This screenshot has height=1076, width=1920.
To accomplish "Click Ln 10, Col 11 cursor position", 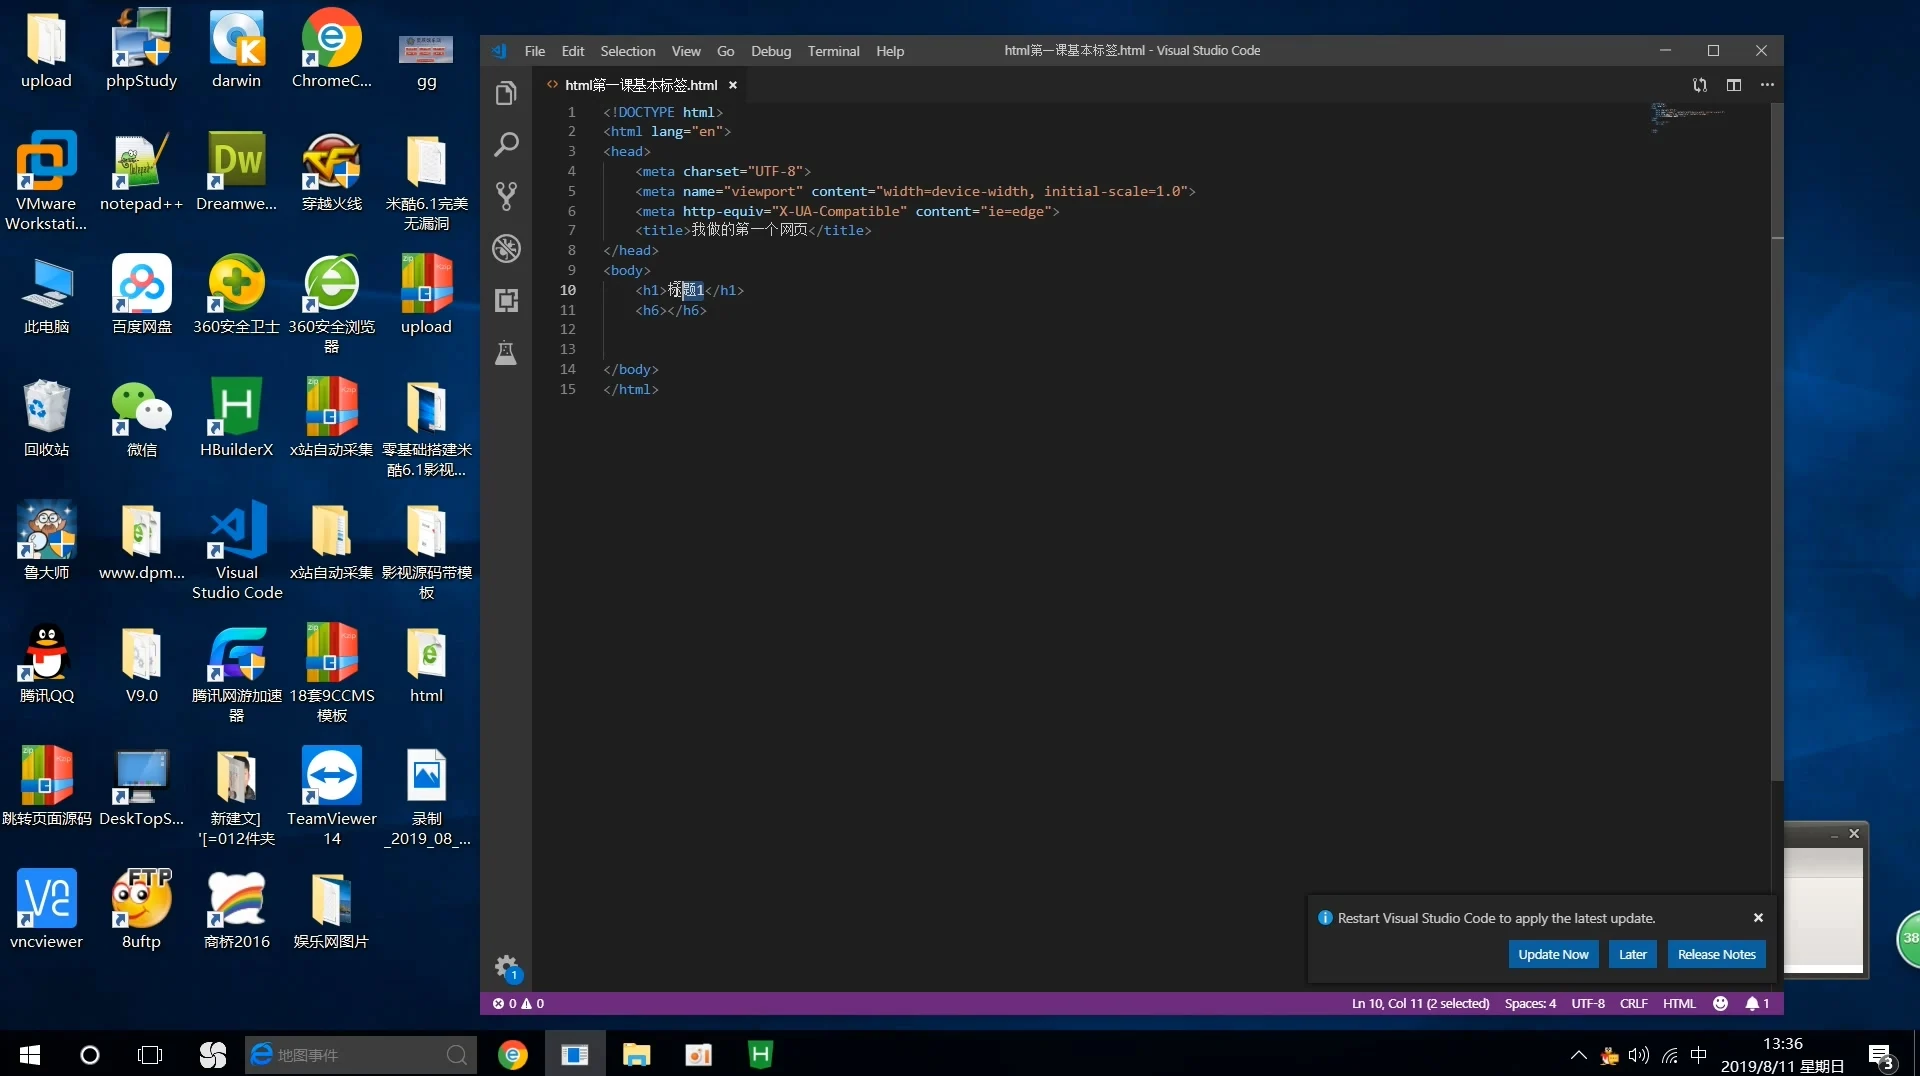I will [1420, 1003].
